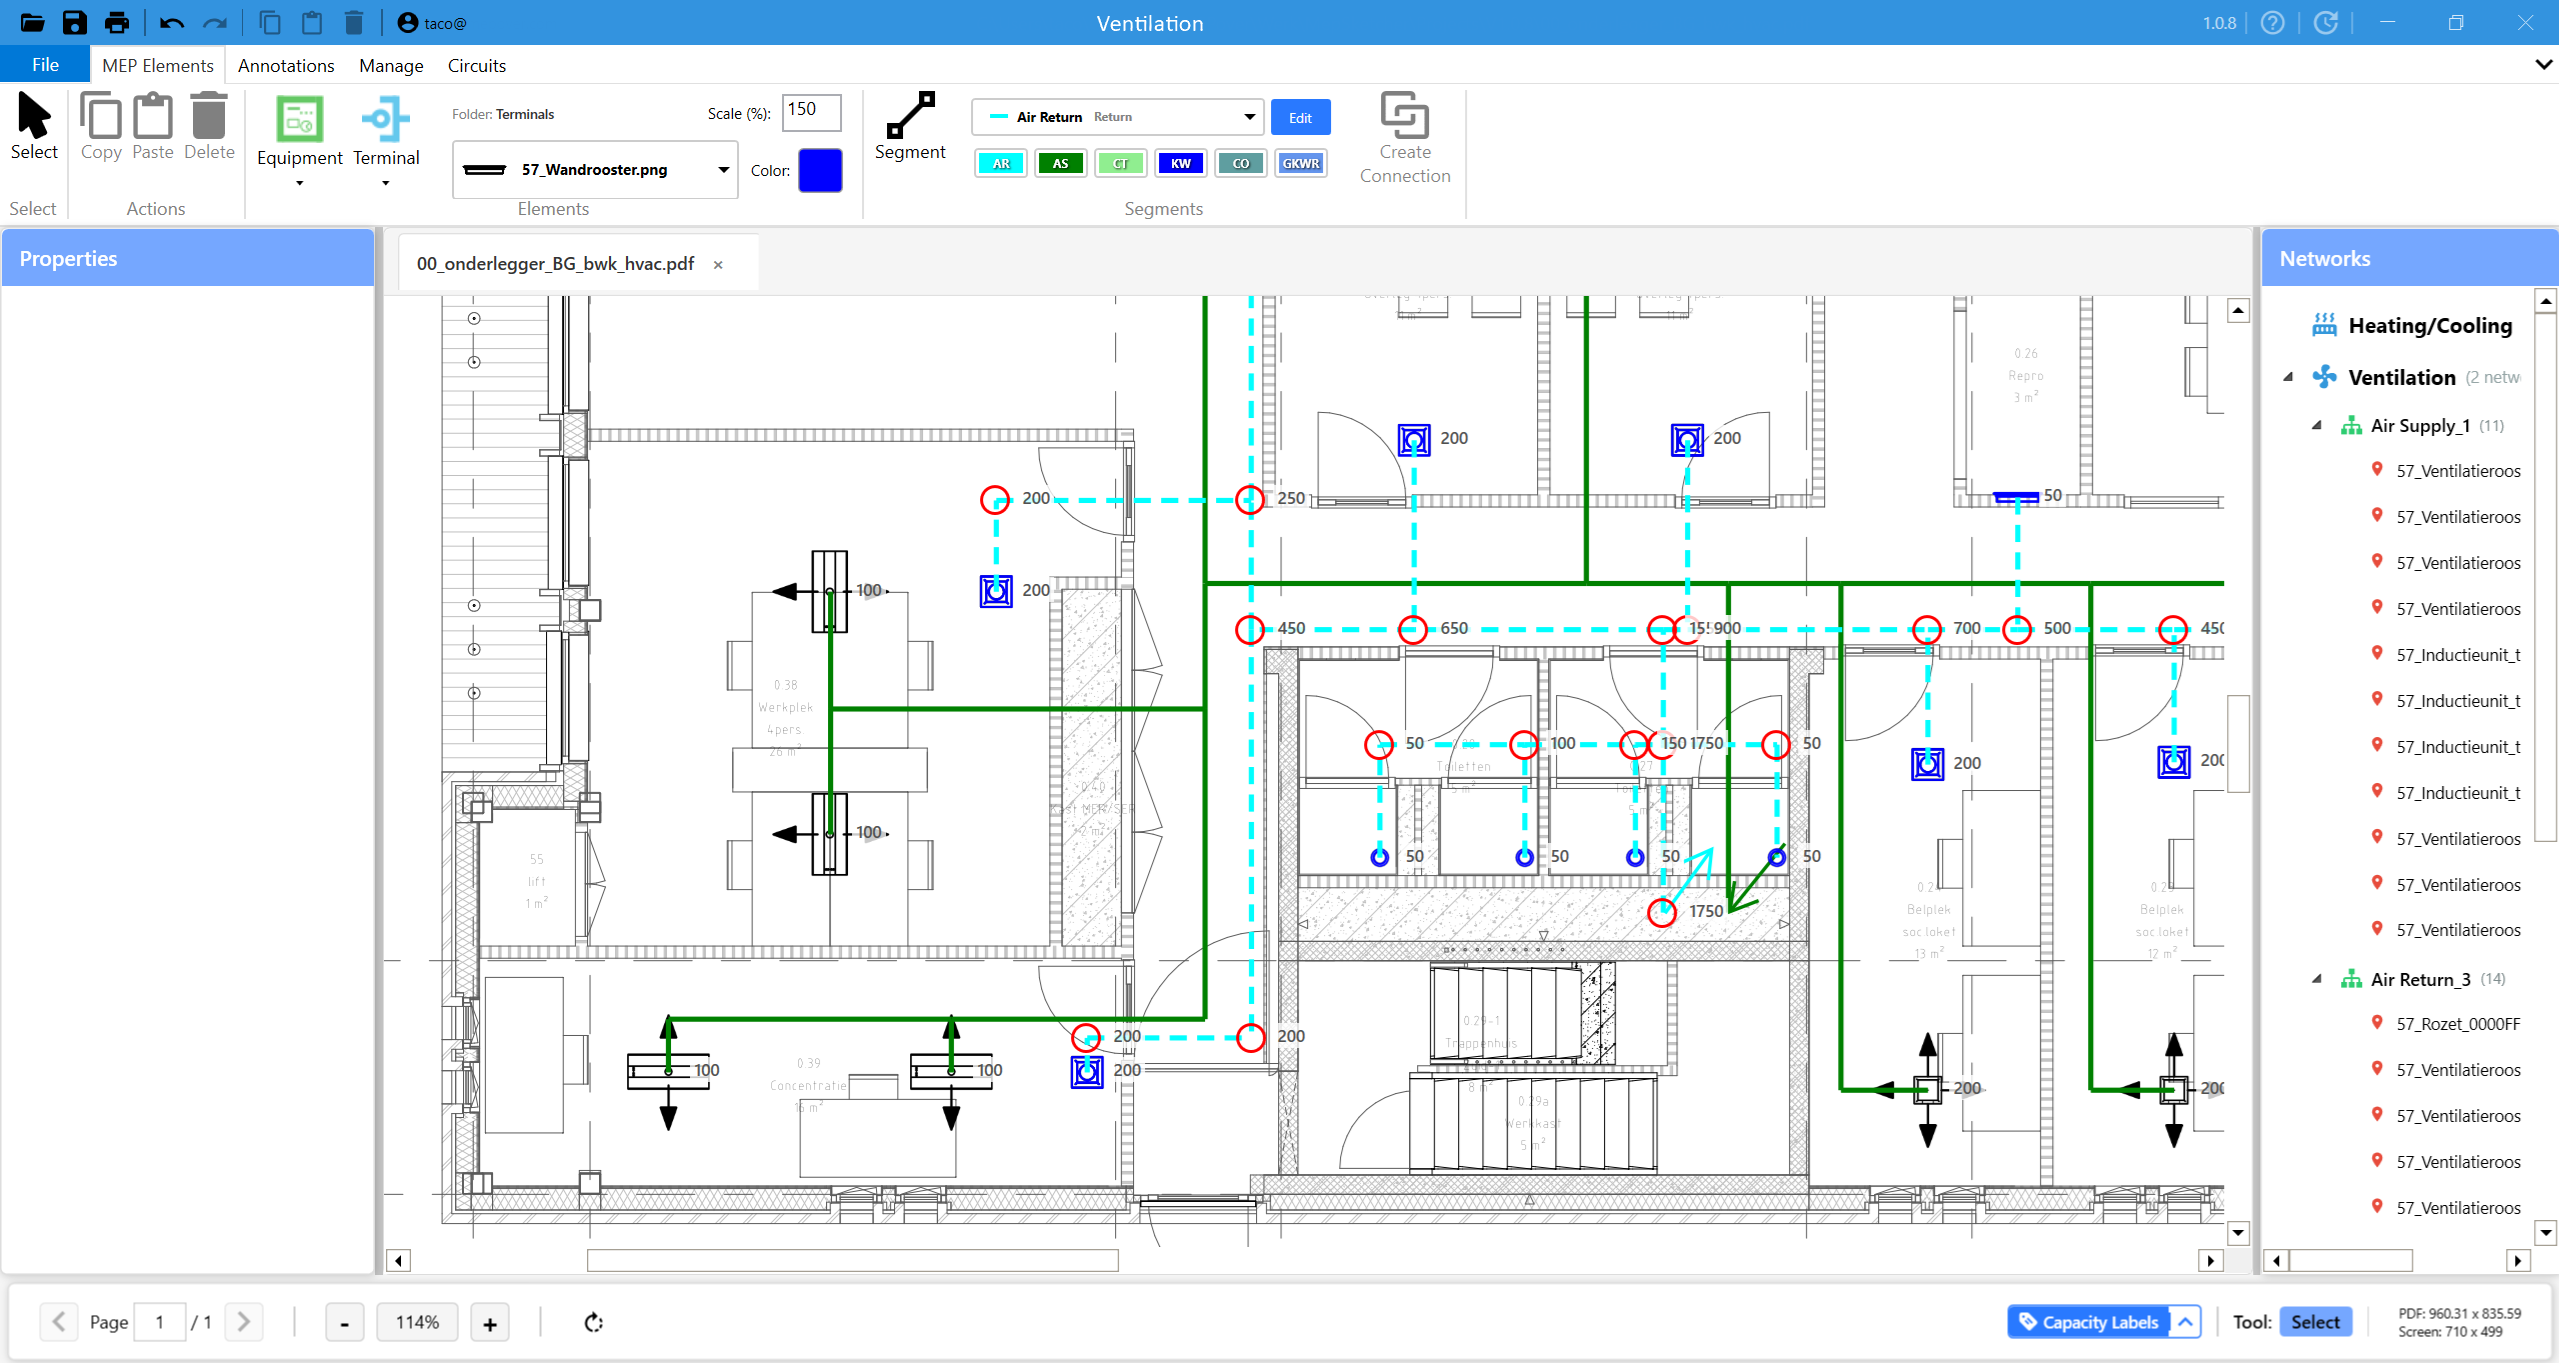Image resolution: width=2559 pixels, height=1363 pixels.
Task: Open the Circuits tab
Action: pos(476,65)
